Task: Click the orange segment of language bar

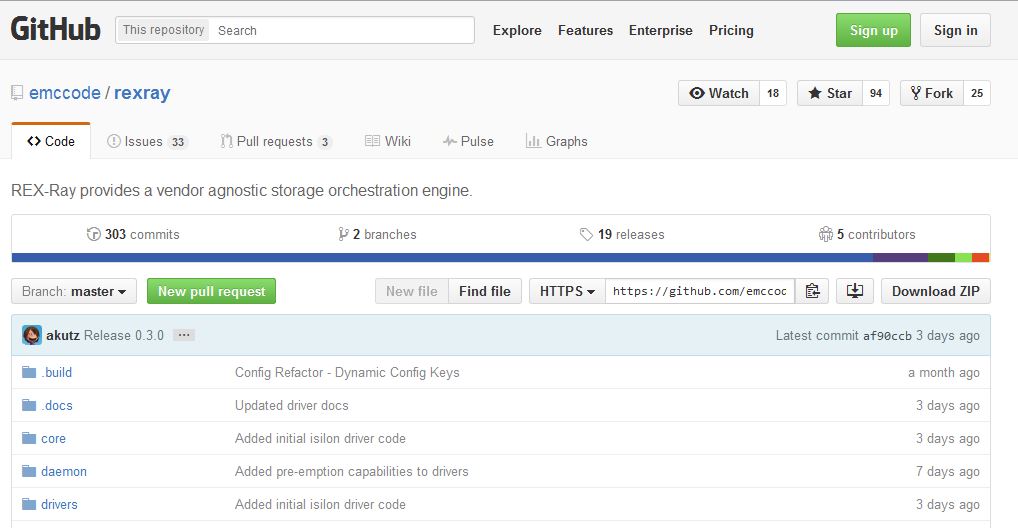Action: point(980,258)
